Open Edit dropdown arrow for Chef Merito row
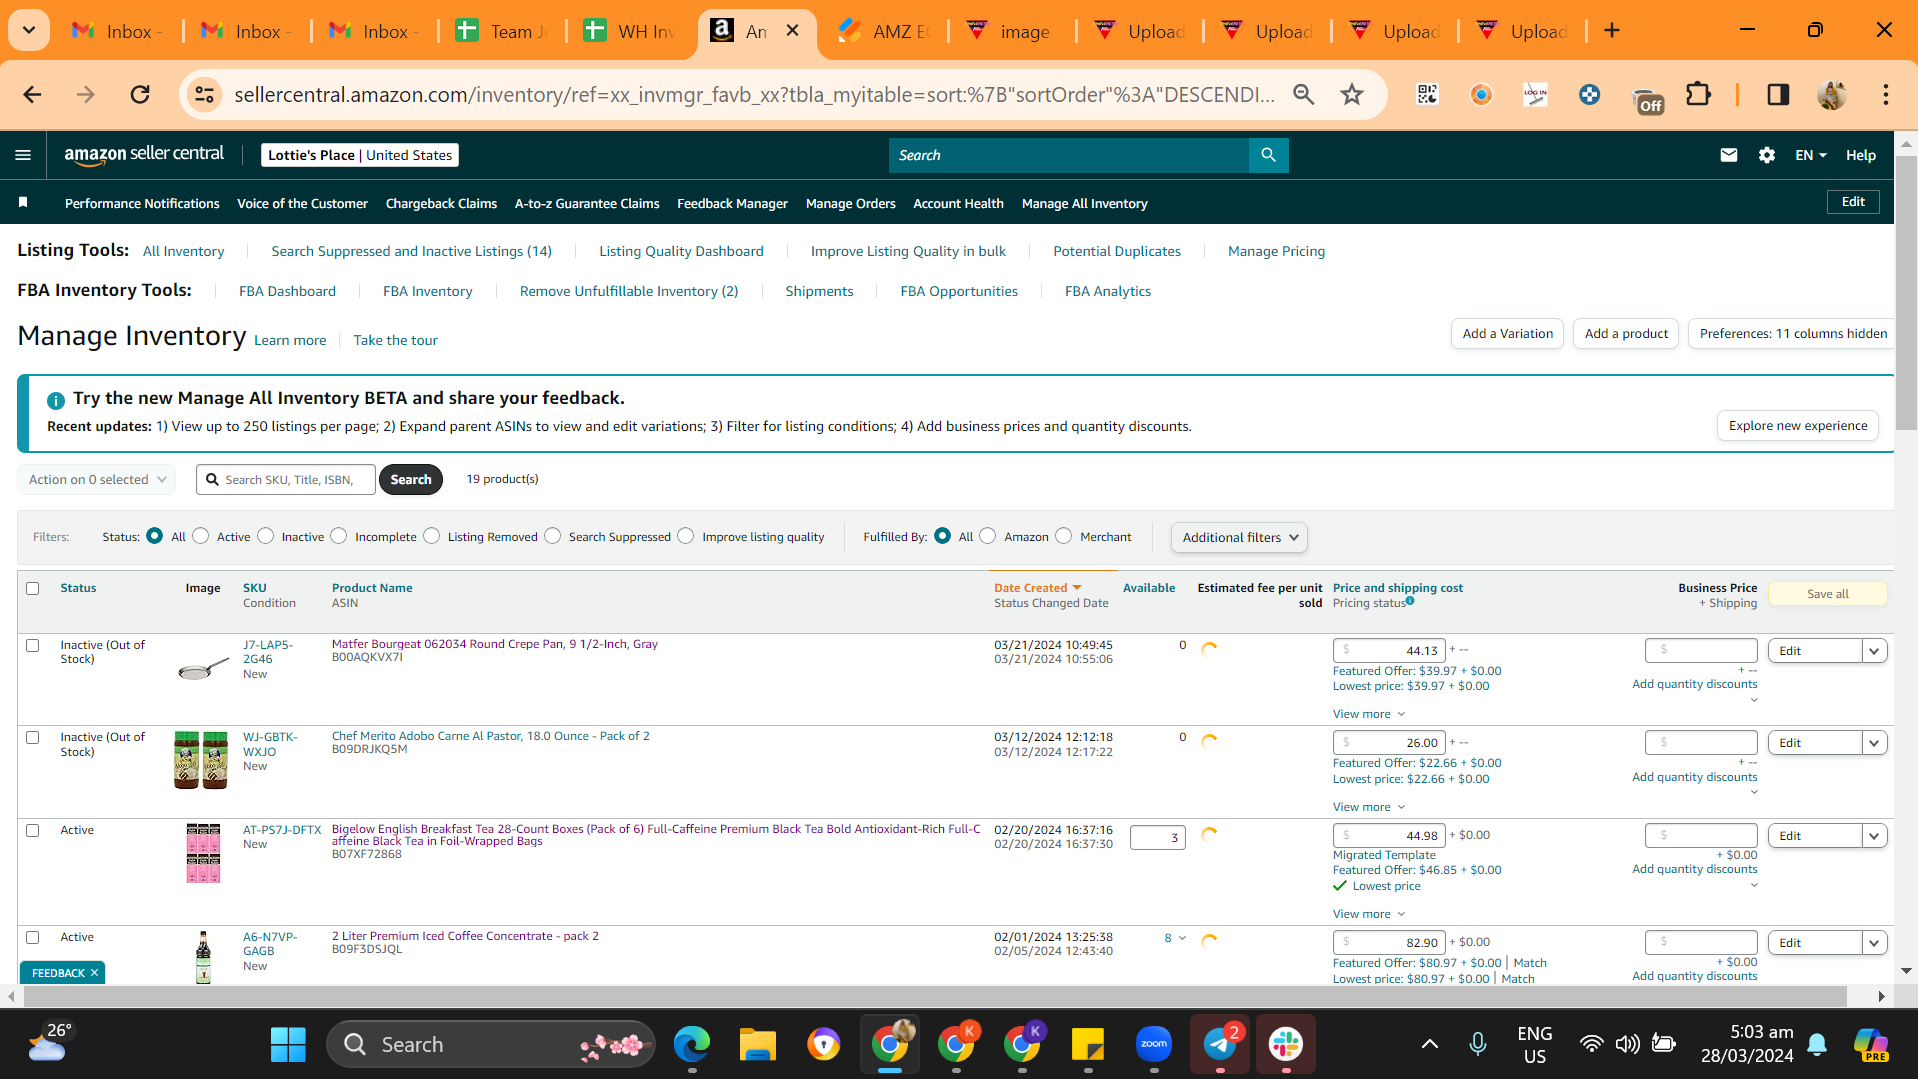 click(x=1874, y=743)
